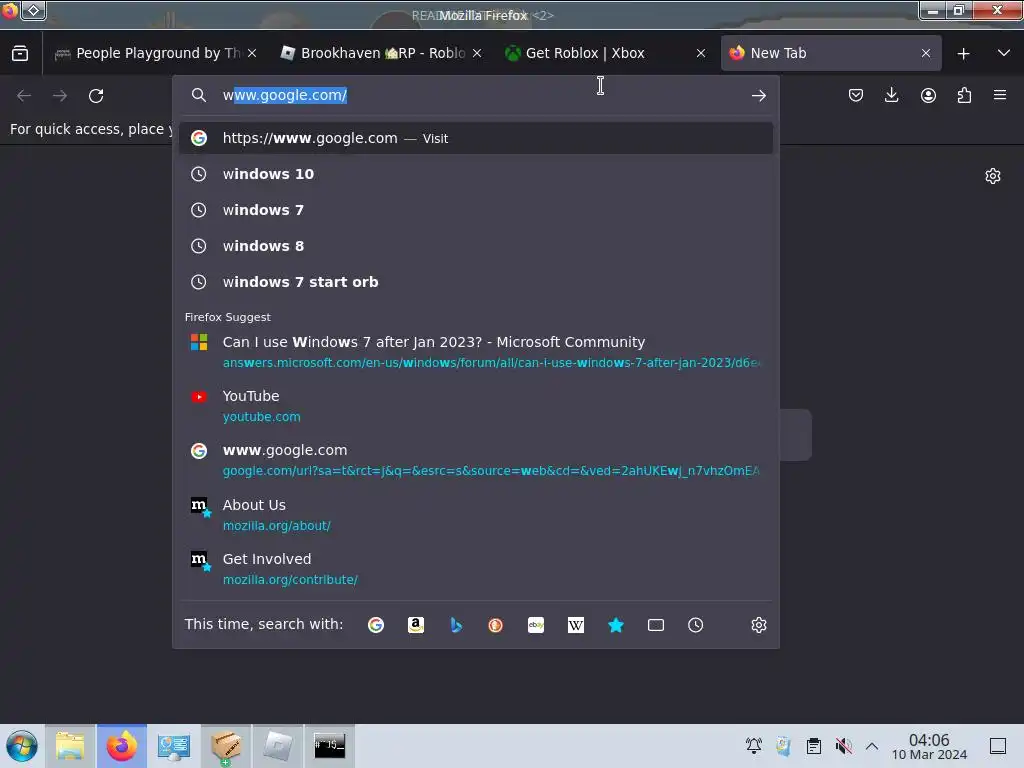Image resolution: width=1024 pixels, height=768 pixels.
Task: Search this time with Google icon
Action: coord(376,625)
